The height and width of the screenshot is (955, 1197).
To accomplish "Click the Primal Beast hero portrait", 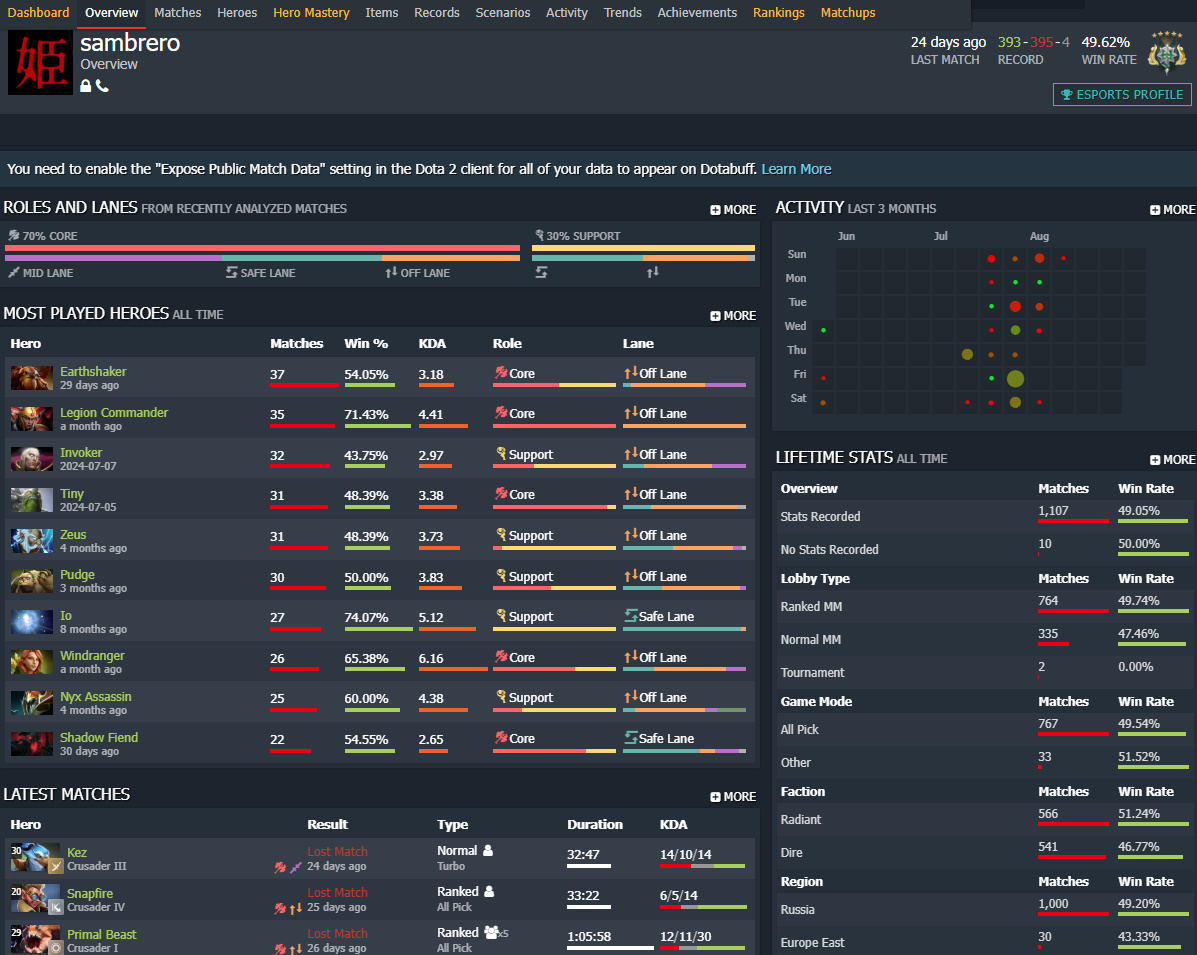I will (x=35, y=940).
